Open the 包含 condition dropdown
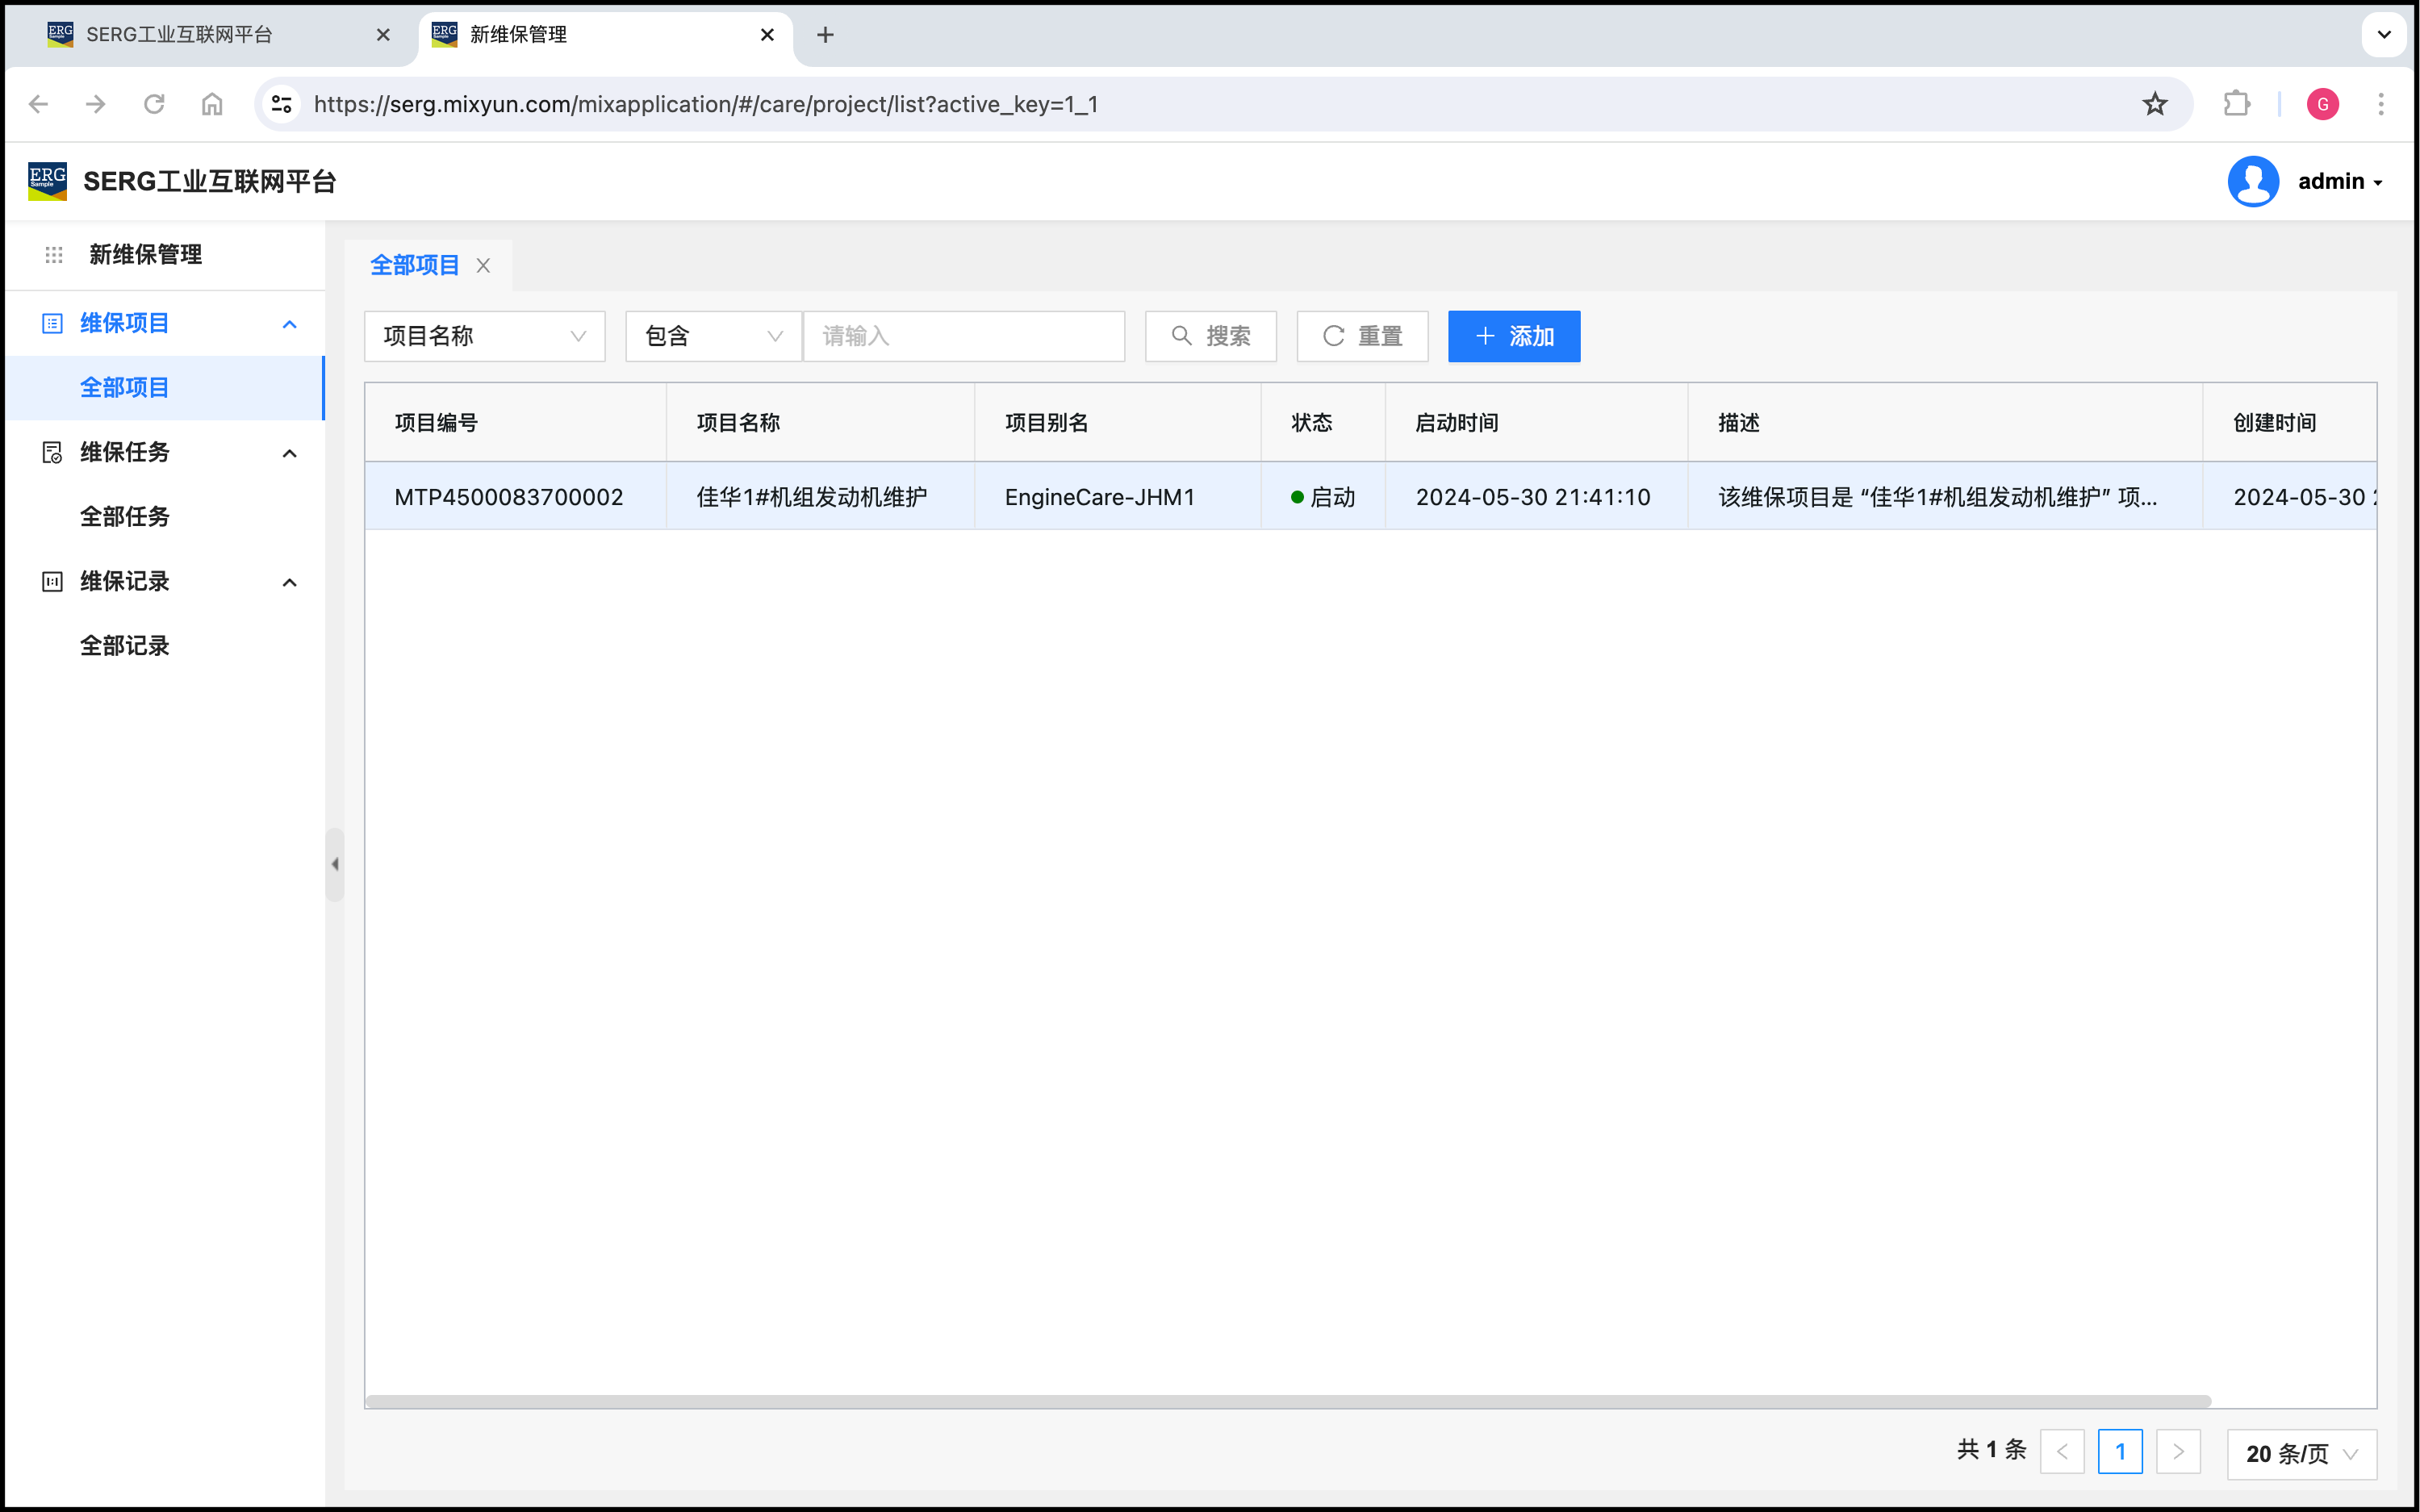The width and height of the screenshot is (2420, 1512). click(x=713, y=336)
